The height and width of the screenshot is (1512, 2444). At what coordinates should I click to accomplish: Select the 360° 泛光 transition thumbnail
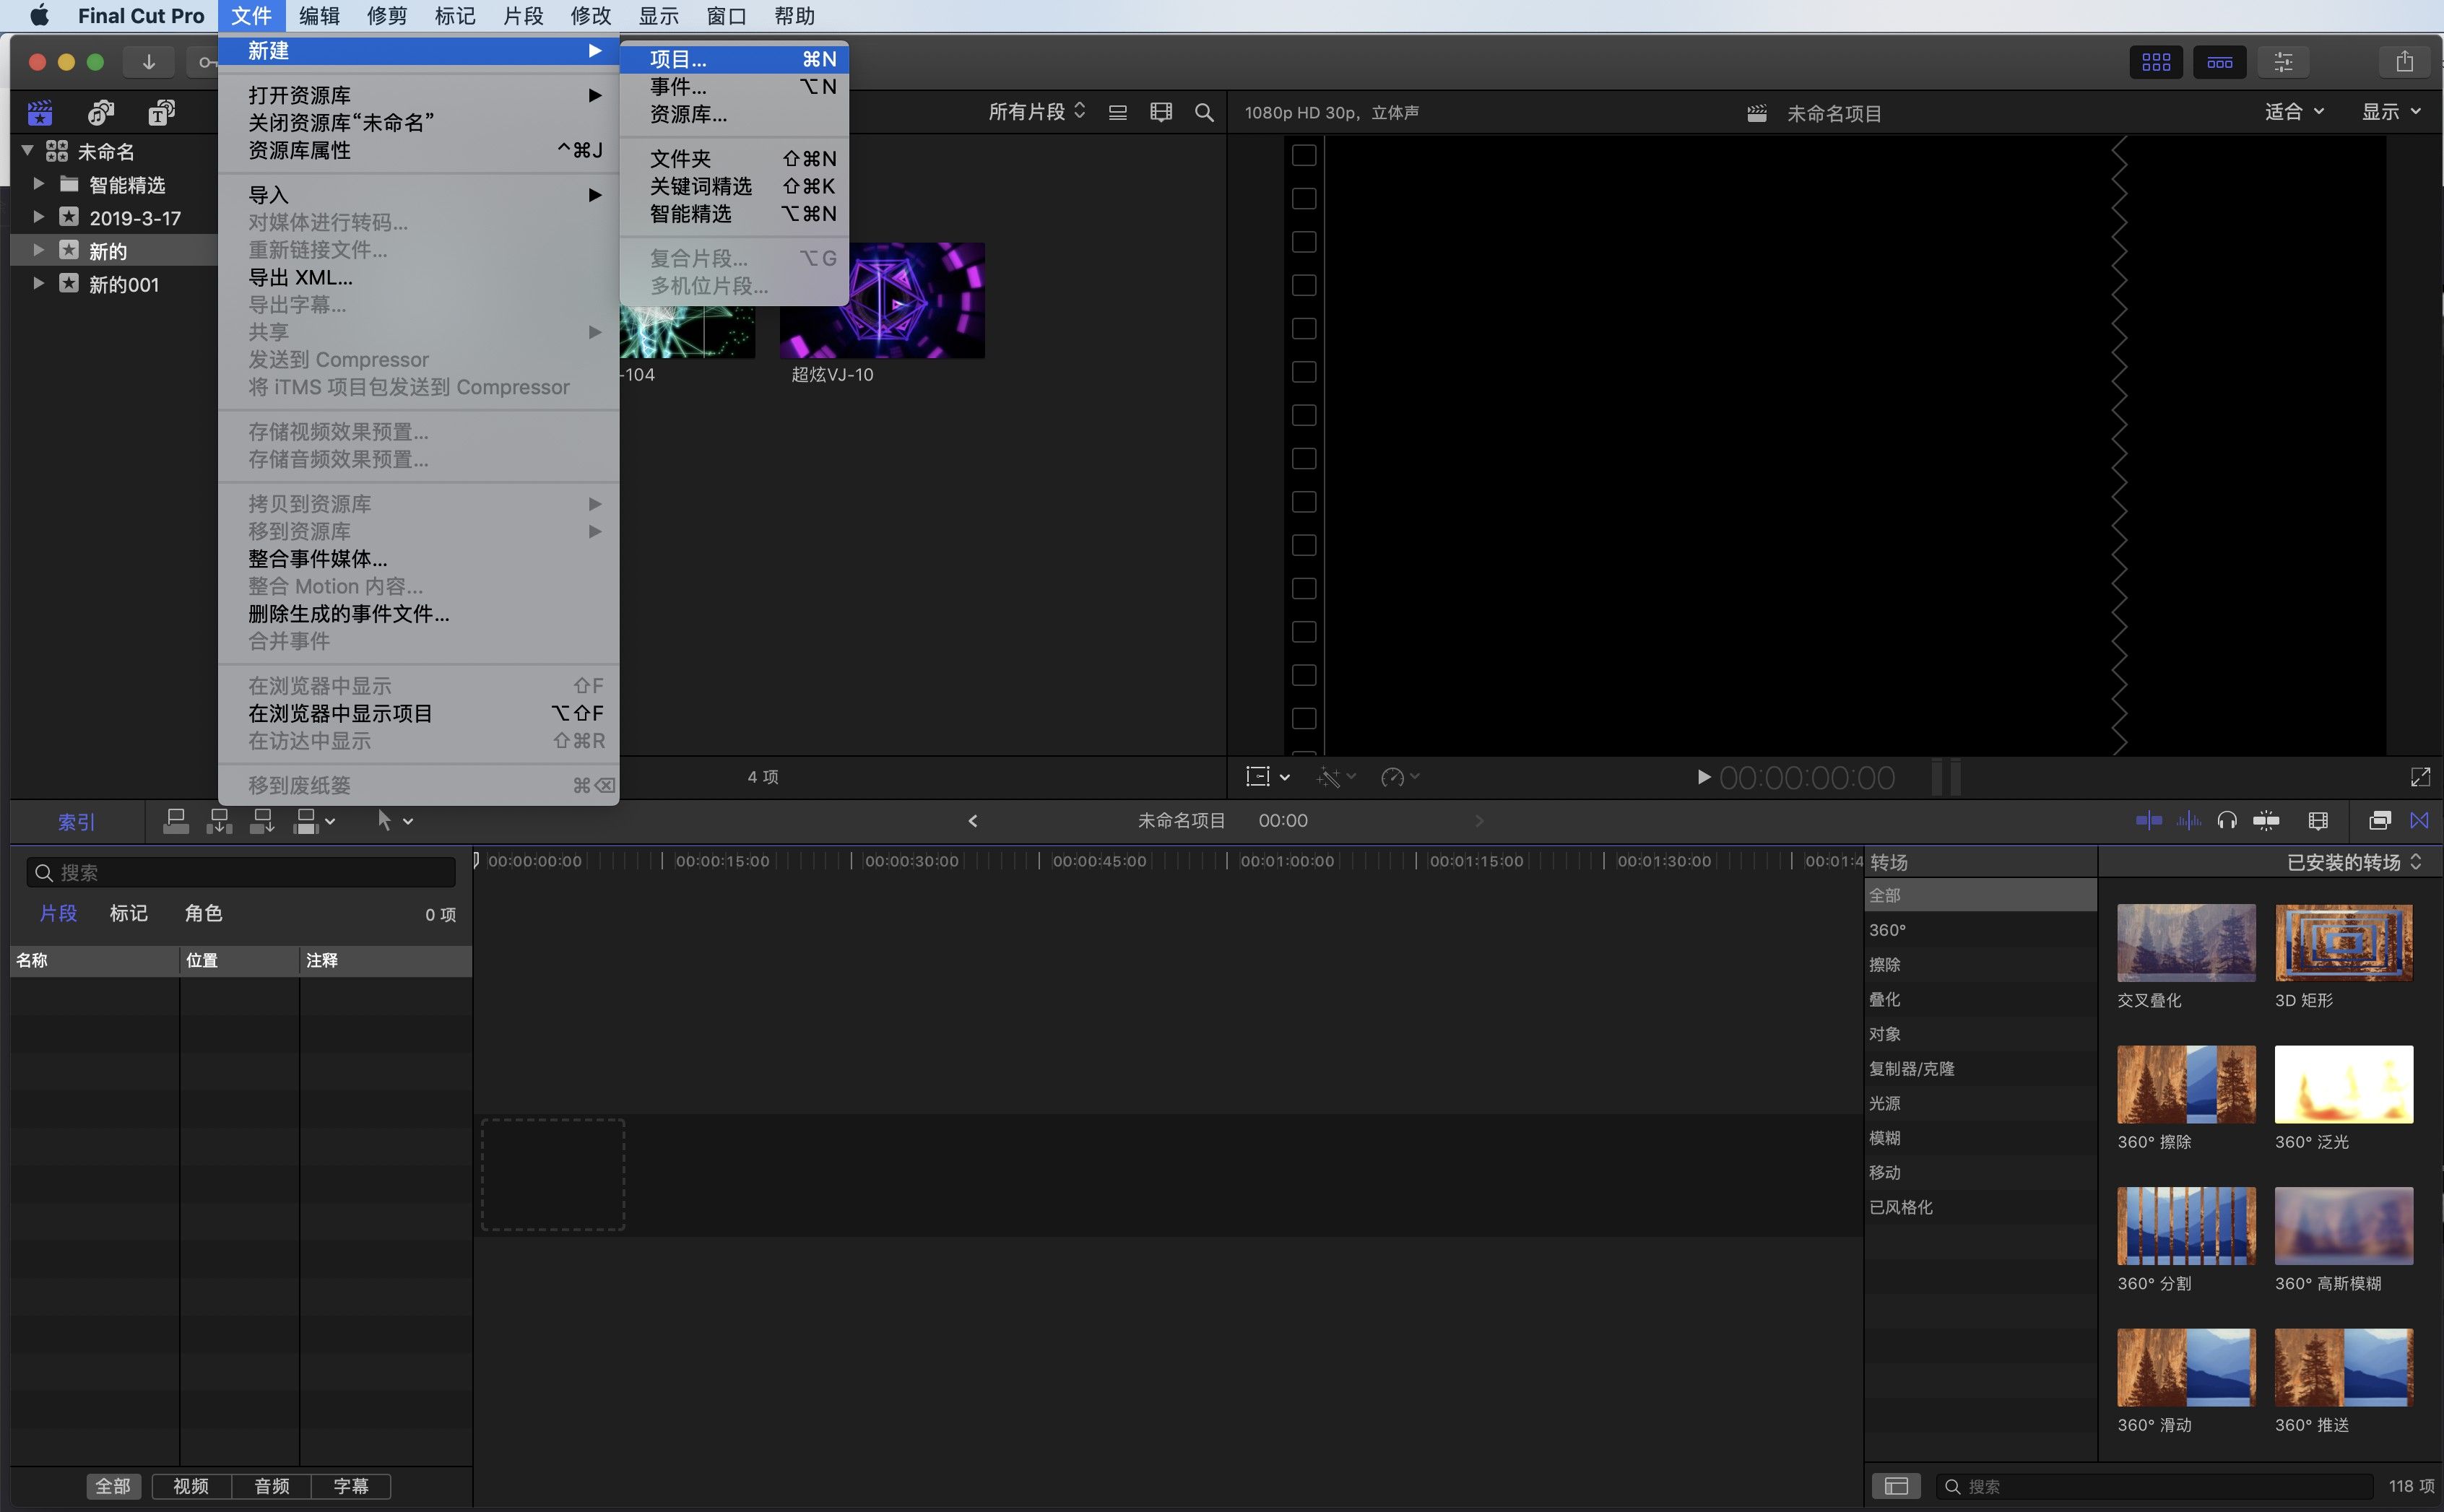[x=2343, y=1084]
